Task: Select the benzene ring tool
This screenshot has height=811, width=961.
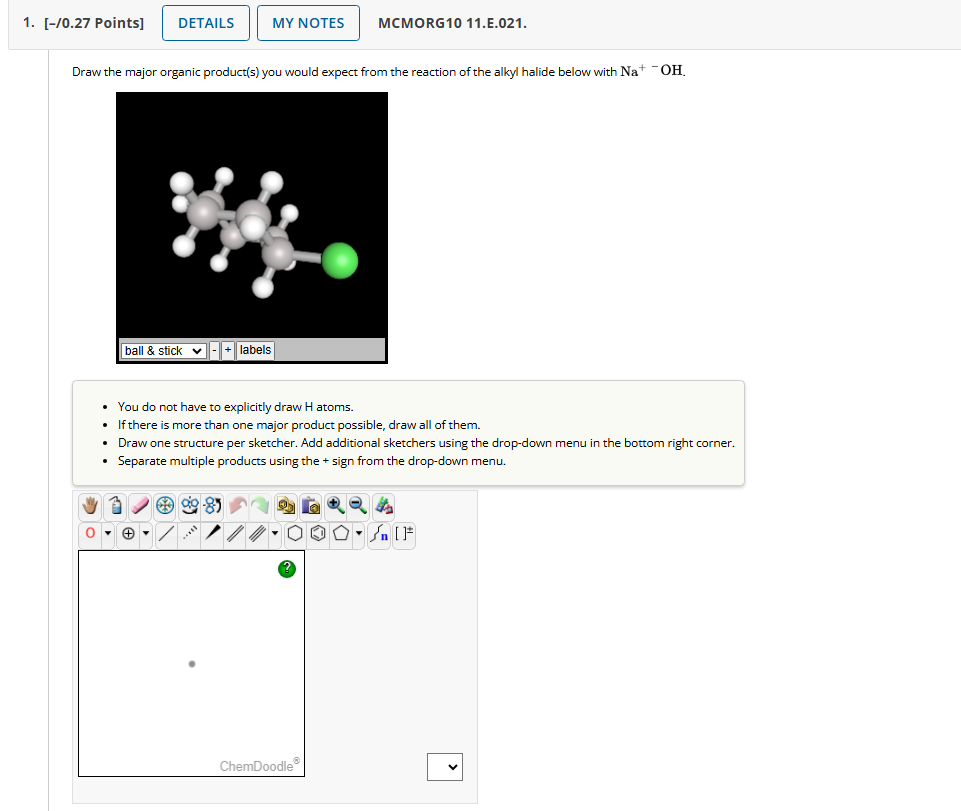Action: pos(317,534)
